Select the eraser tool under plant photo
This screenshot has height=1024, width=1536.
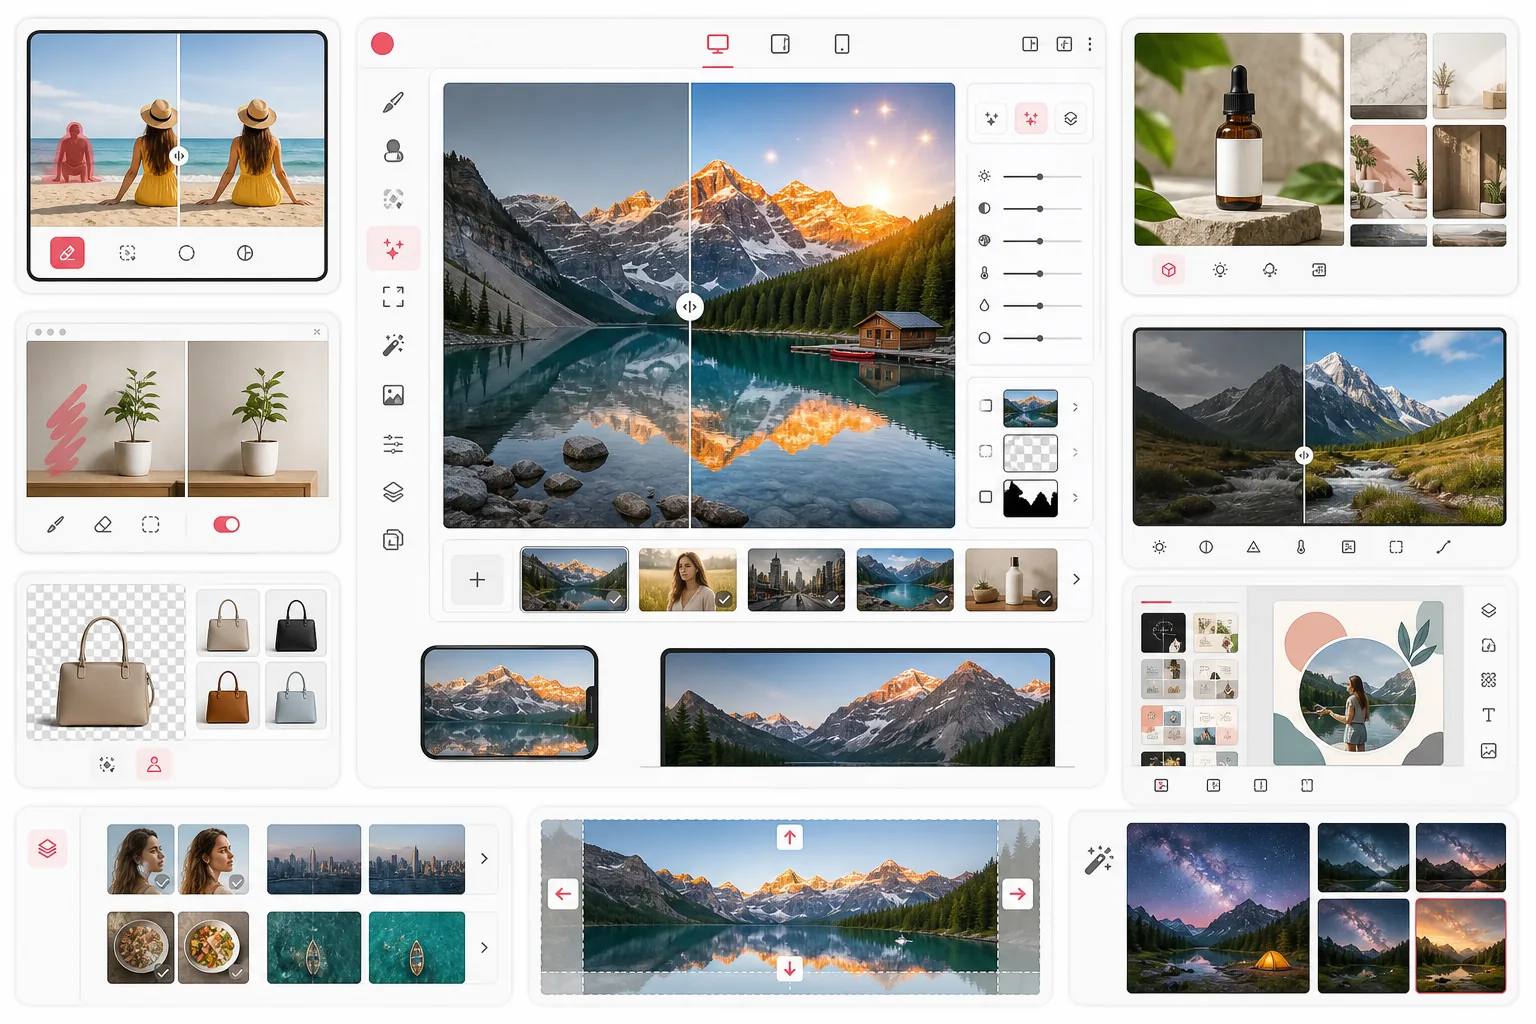coord(103,524)
